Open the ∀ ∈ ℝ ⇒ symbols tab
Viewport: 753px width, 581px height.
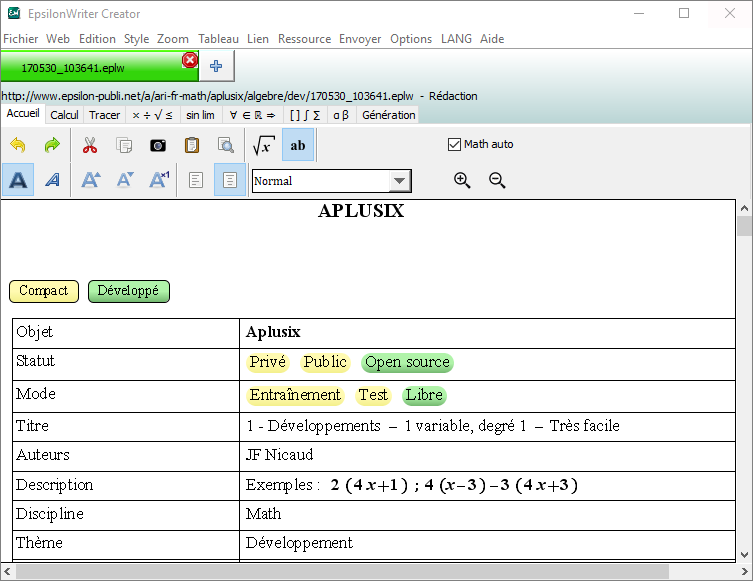click(x=252, y=115)
